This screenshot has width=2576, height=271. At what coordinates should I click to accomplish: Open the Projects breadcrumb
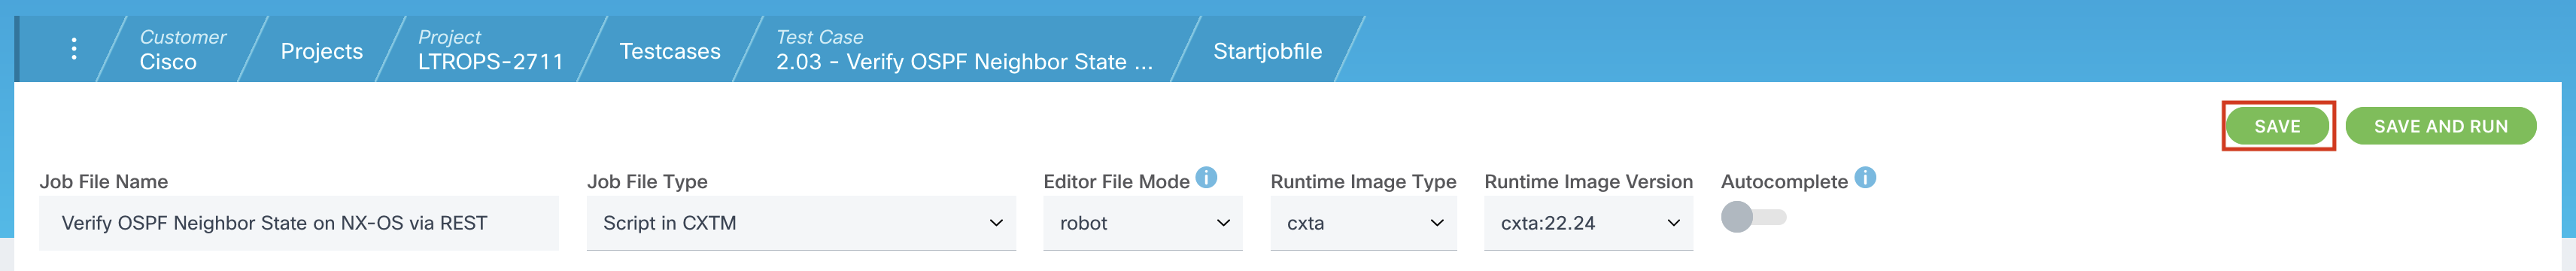coord(321,51)
